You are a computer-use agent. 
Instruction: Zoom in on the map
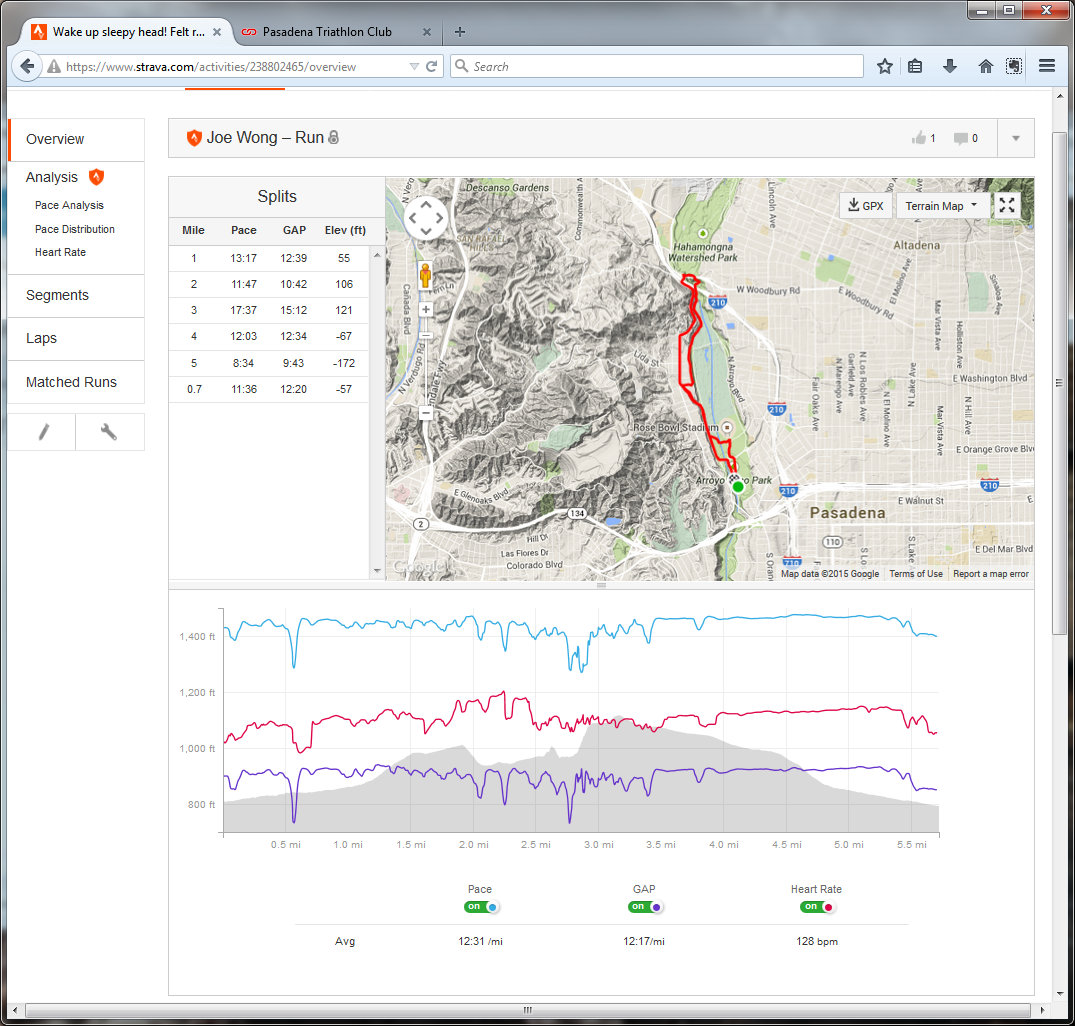pos(426,310)
